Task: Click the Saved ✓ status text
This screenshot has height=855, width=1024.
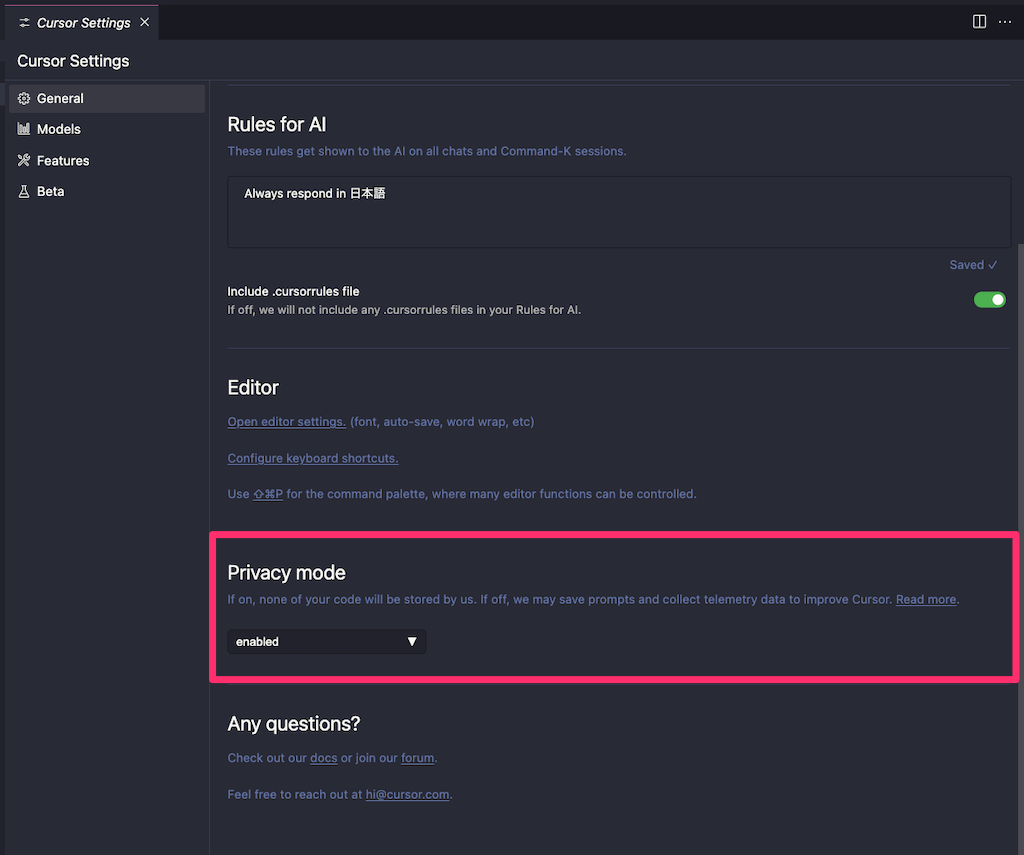Action: click(x=973, y=265)
